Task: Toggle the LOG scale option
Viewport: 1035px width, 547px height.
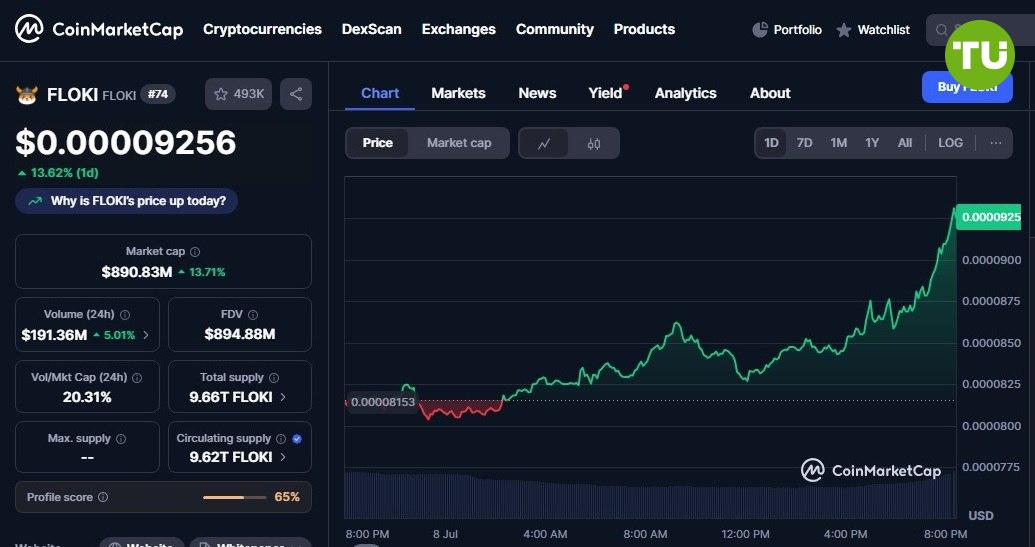Action: coord(951,143)
